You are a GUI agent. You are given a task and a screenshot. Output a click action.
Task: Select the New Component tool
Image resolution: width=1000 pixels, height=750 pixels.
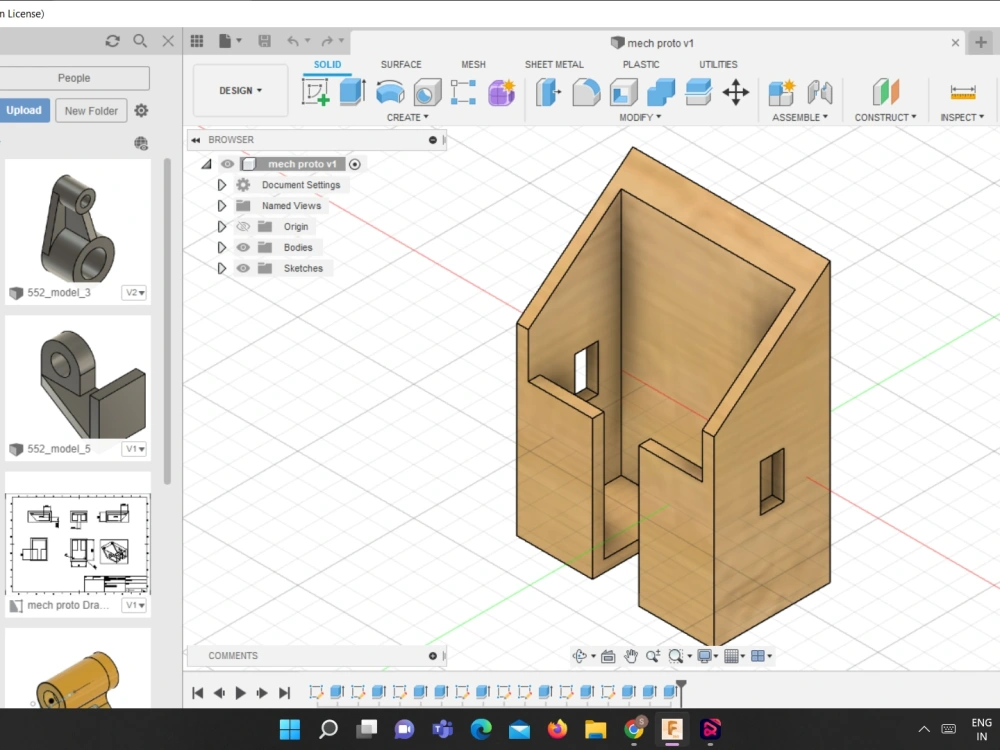click(x=781, y=92)
